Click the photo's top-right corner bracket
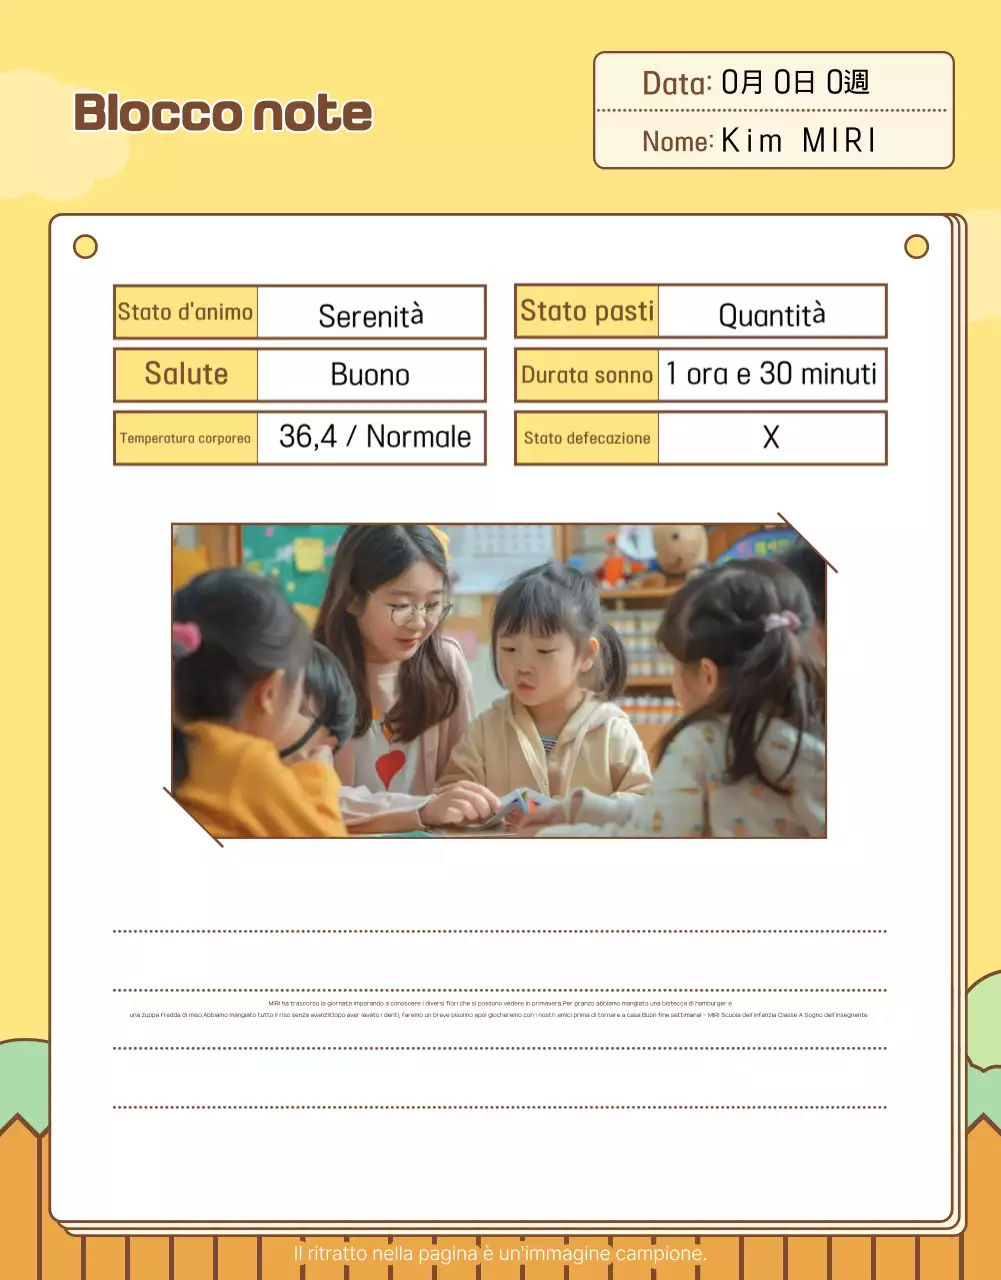This screenshot has height=1280, width=1001. (807, 543)
